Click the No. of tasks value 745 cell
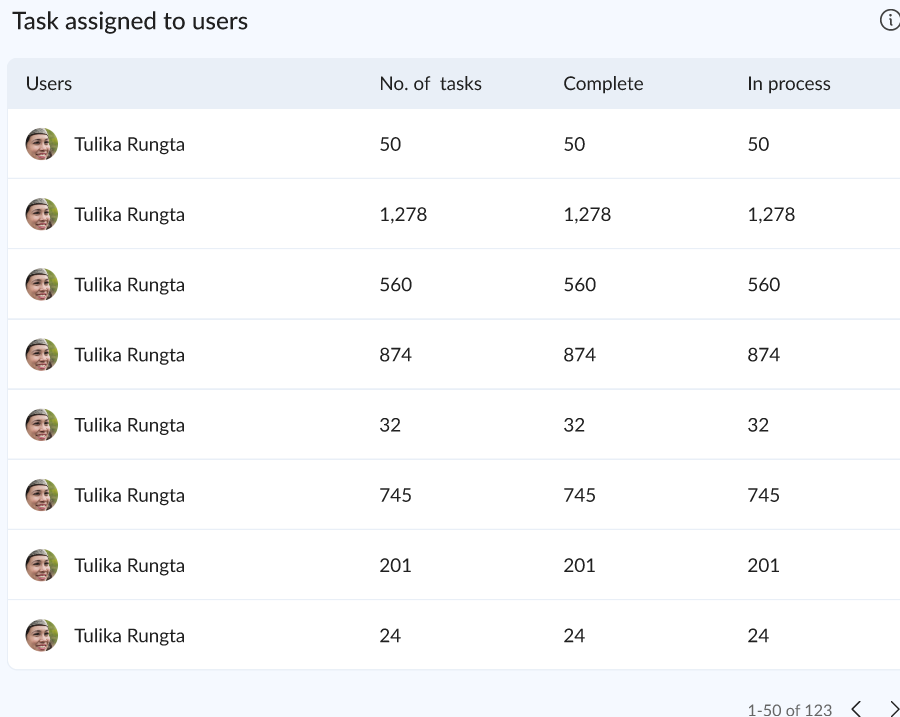The image size is (900, 717). click(x=395, y=495)
